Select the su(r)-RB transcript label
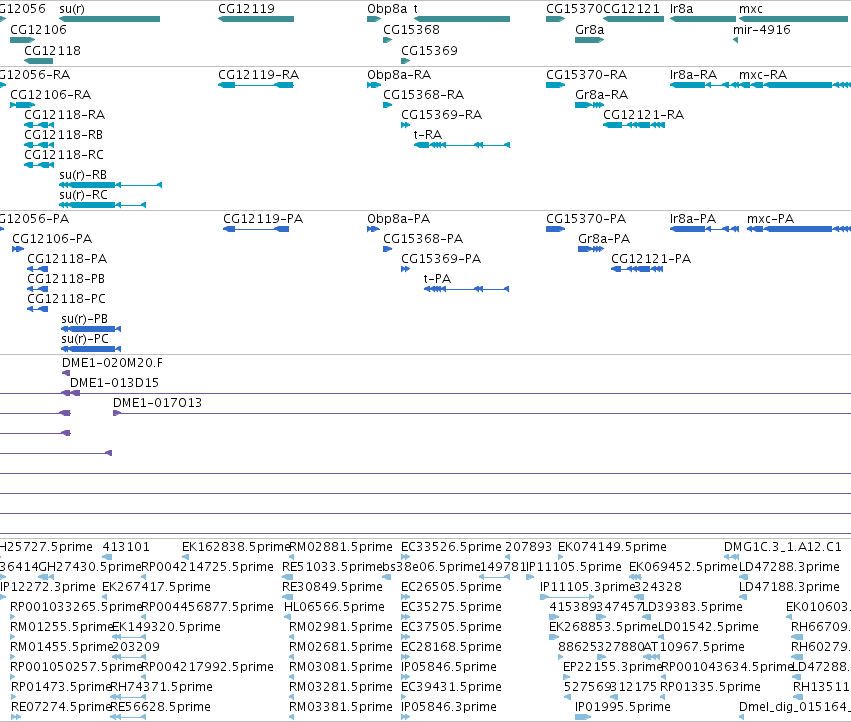851x722 pixels. pyautogui.click(x=83, y=175)
